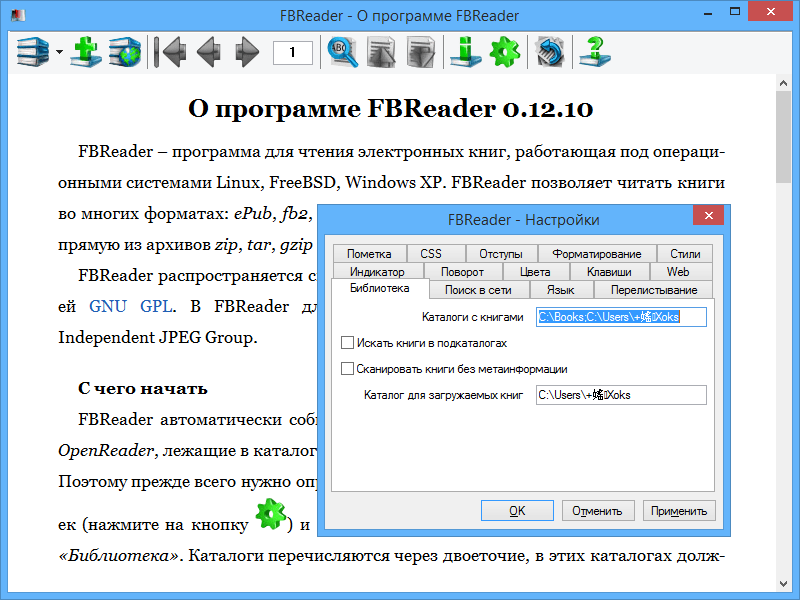Screen dimensions: 800x600
Task: Click the Отменить button
Action: pyautogui.click(x=598, y=511)
